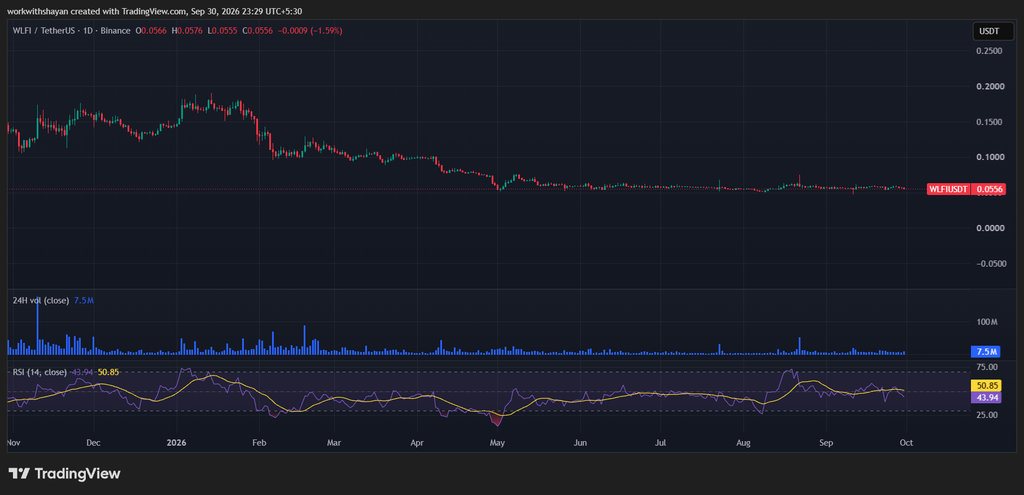The image size is (1024, 495).
Task: Click the Nov date on time axis
Action: tap(13, 442)
